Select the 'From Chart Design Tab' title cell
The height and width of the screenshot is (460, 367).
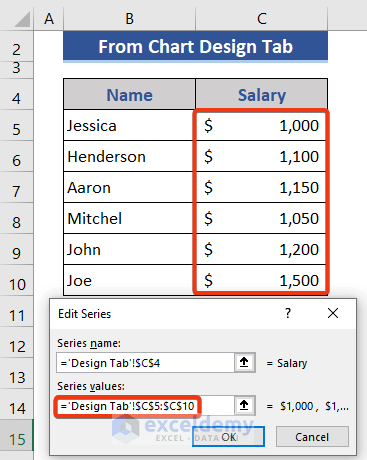pyautogui.click(x=195, y=46)
